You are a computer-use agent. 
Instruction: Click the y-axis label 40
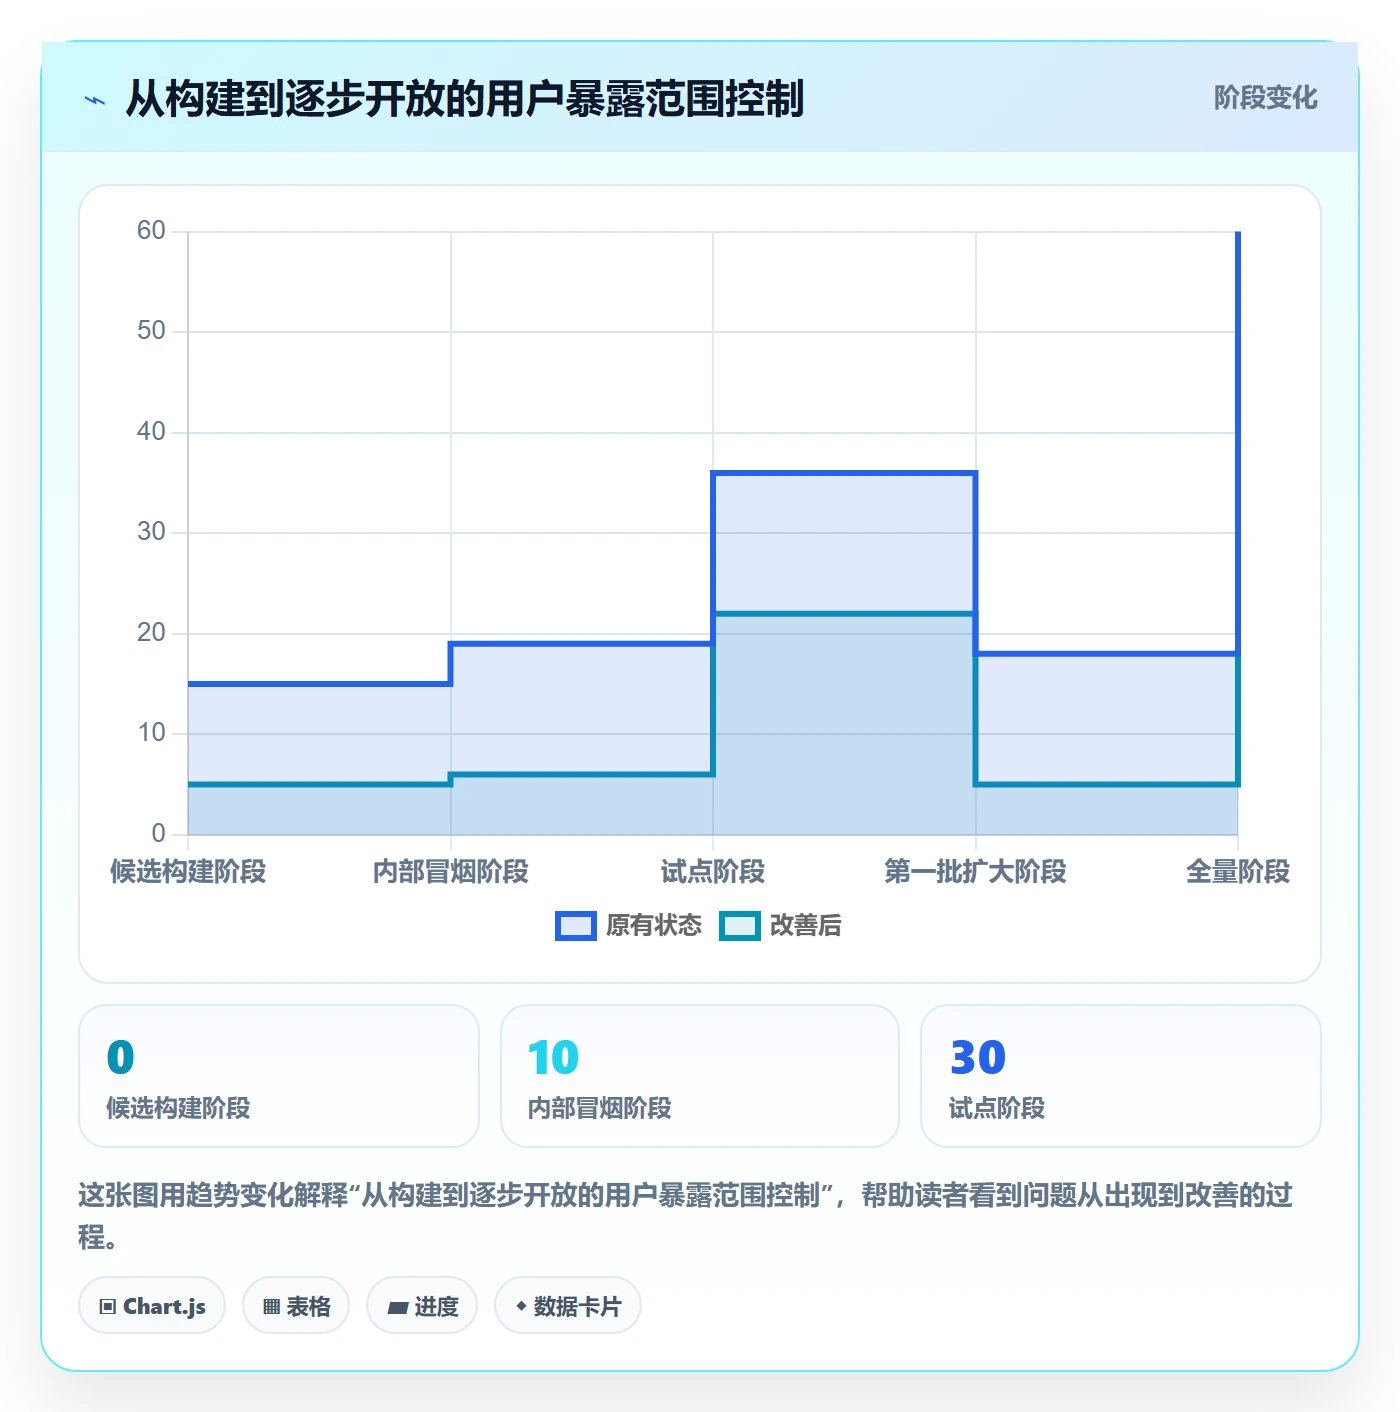point(151,432)
